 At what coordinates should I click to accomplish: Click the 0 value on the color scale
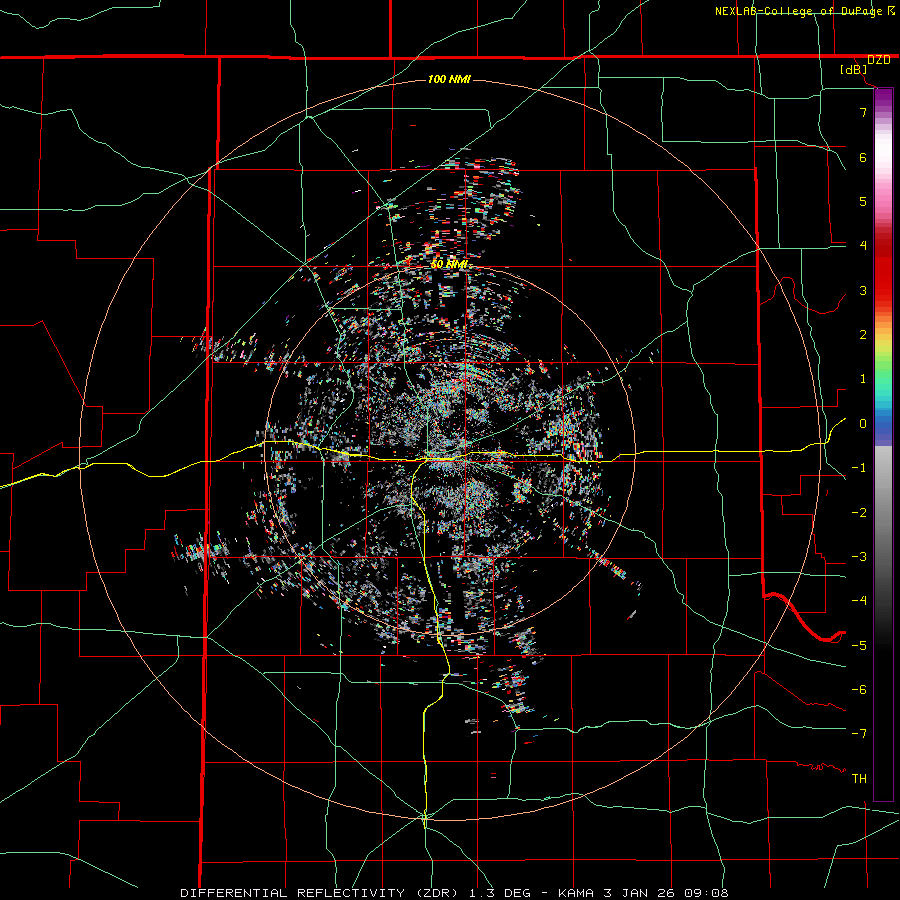point(863,424)
